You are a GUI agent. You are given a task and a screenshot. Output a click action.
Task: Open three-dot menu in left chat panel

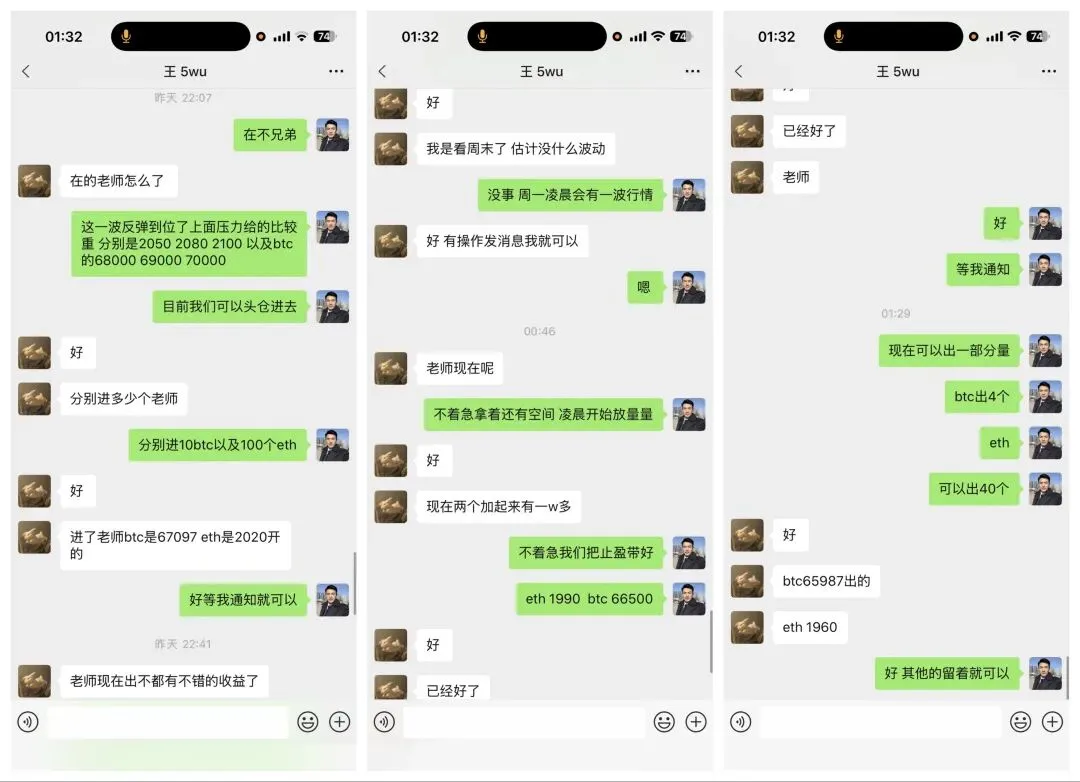[336, 71]
